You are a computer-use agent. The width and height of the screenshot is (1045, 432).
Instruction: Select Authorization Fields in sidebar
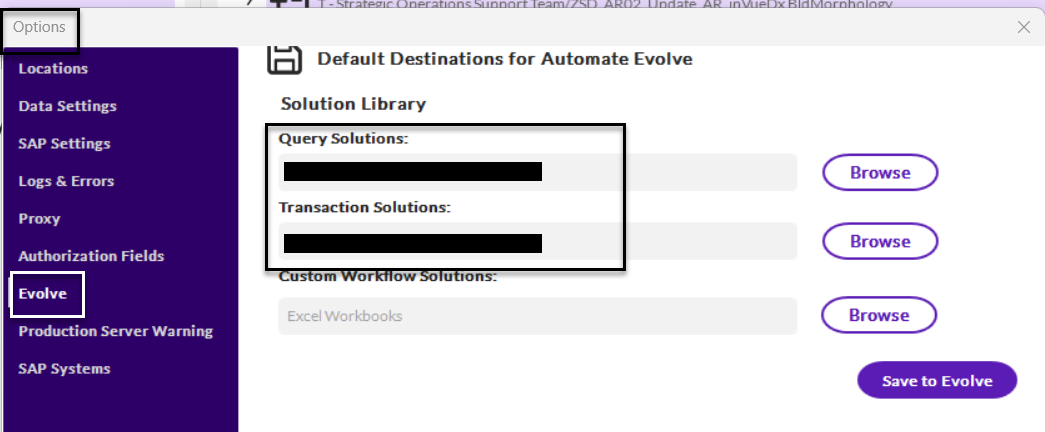[x=91, y=256]
